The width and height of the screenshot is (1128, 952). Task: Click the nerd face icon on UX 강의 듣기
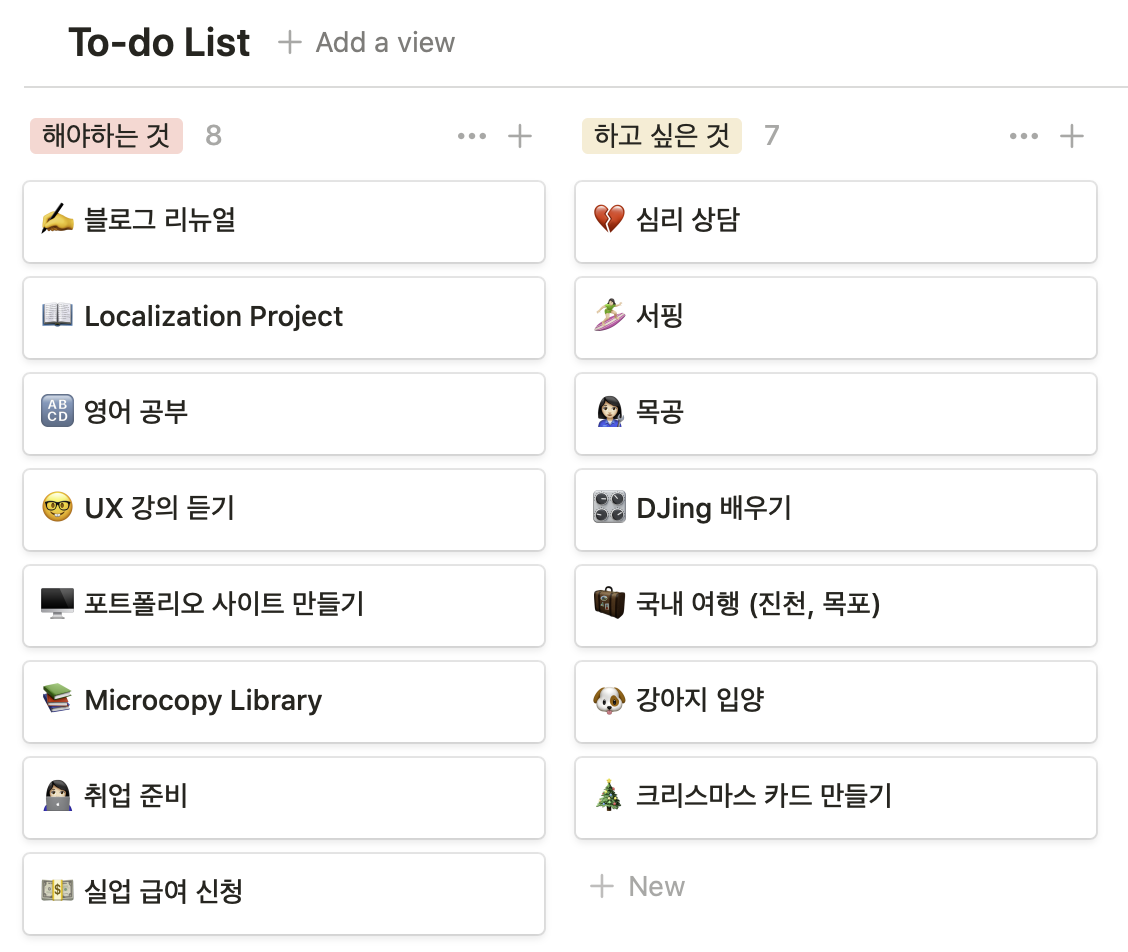(x=58, y=507)
